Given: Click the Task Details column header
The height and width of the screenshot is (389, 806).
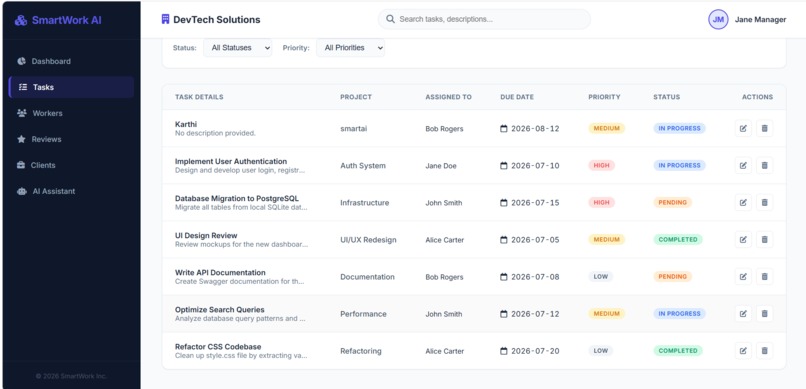Looking at the screenshot, I should tap(199, 97).
